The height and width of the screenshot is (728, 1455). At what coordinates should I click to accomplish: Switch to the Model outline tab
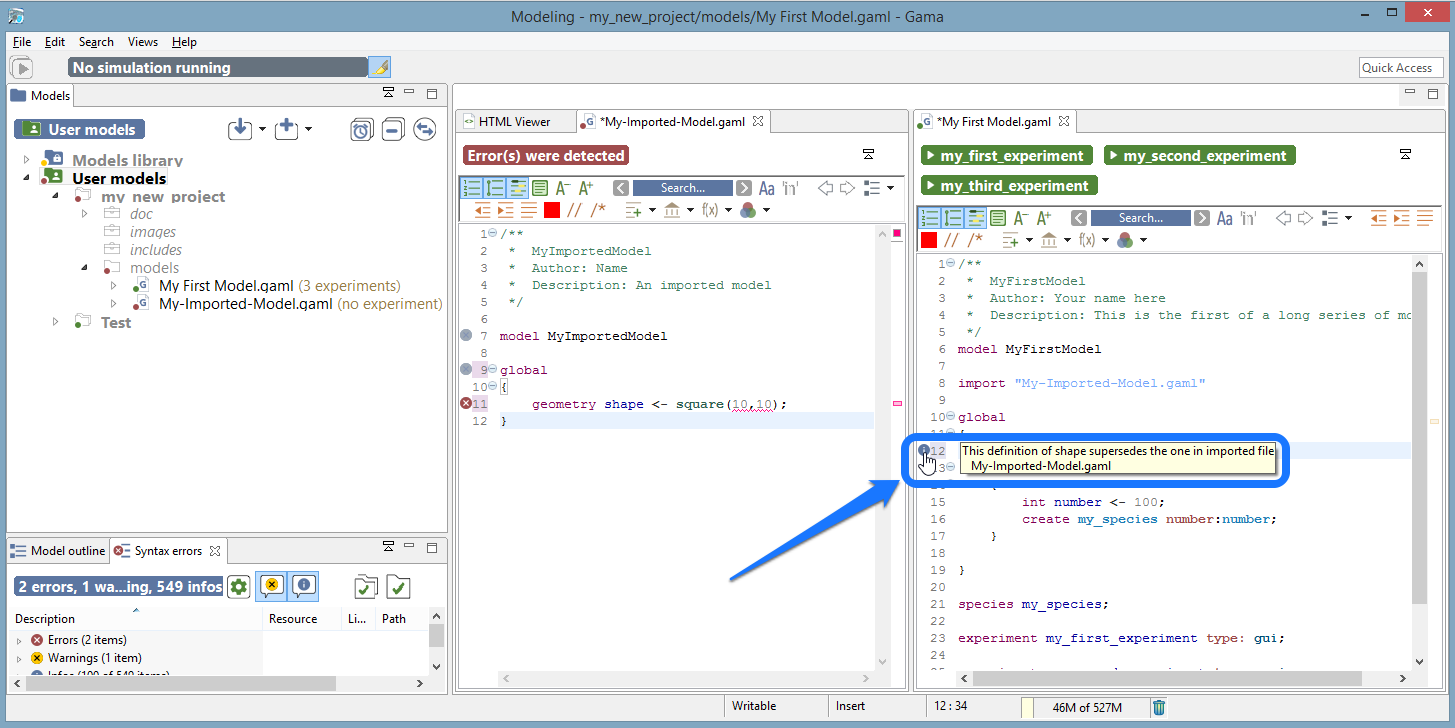[x=59, y=551]
